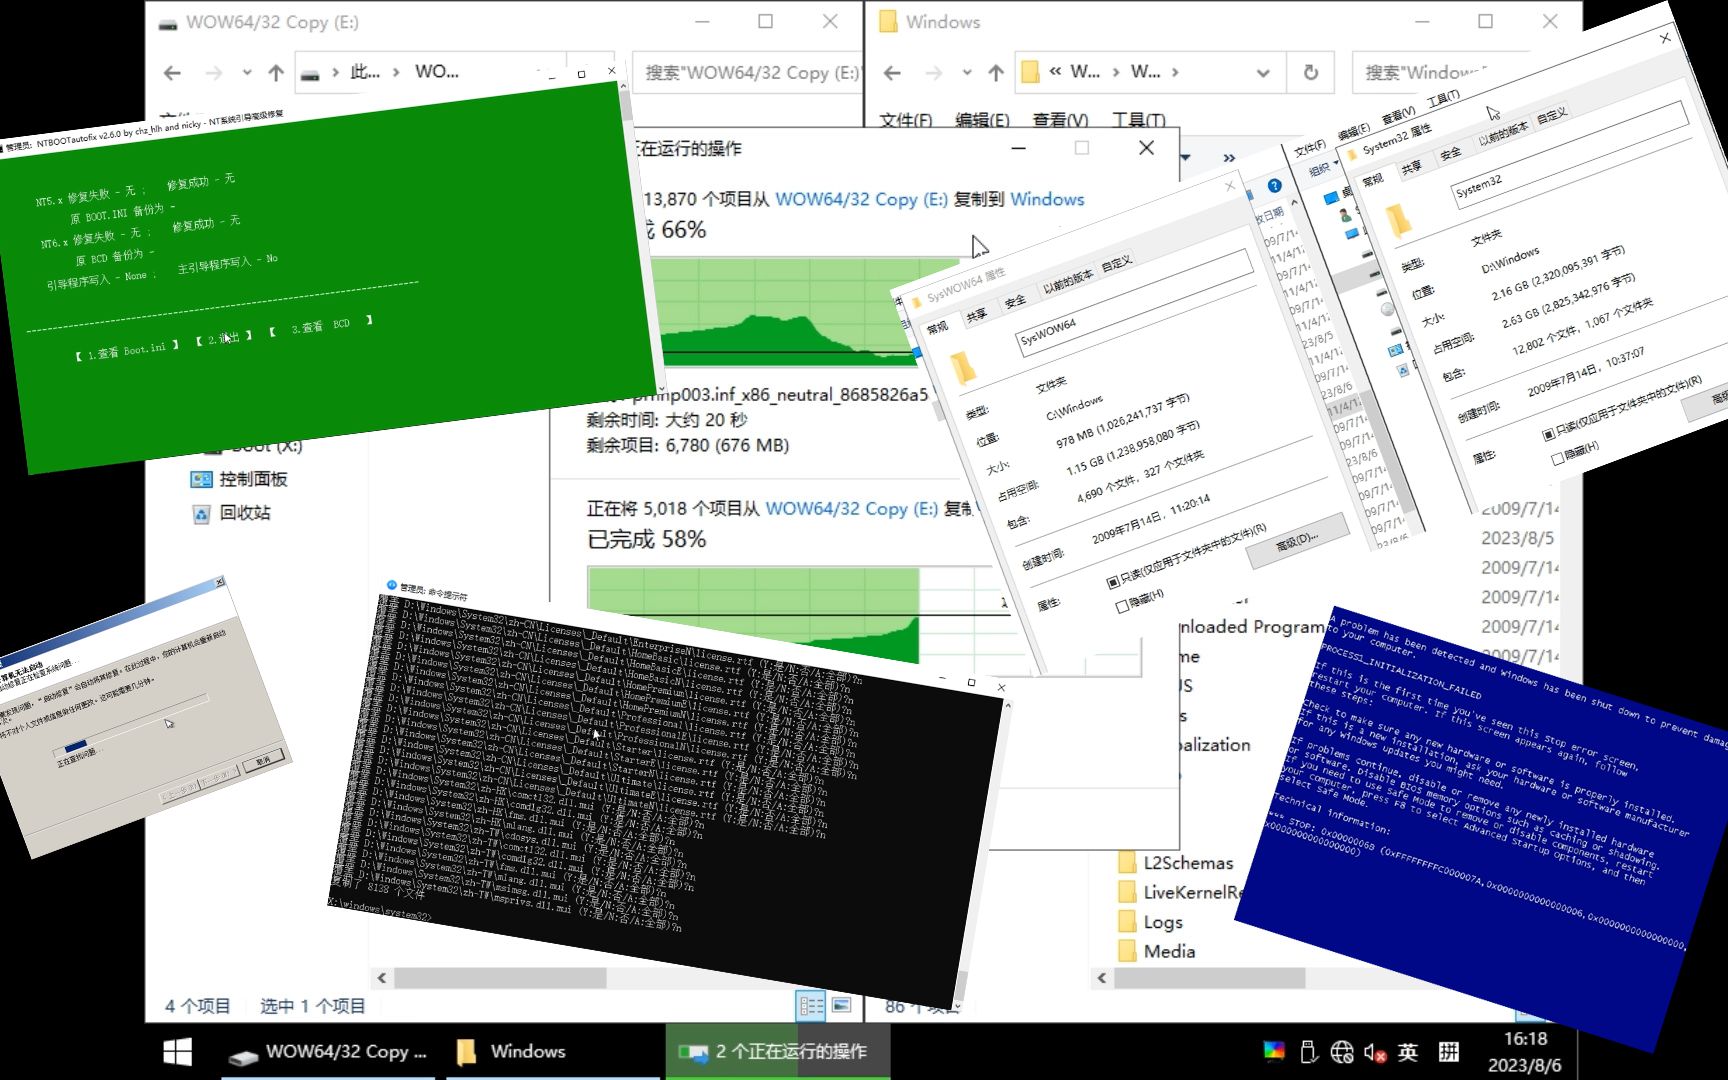Viewport: 1728px width, 1080px height.
Task: Toggle 只读 checkbox in SysWOW64 properties
Action: point(1113,582)
